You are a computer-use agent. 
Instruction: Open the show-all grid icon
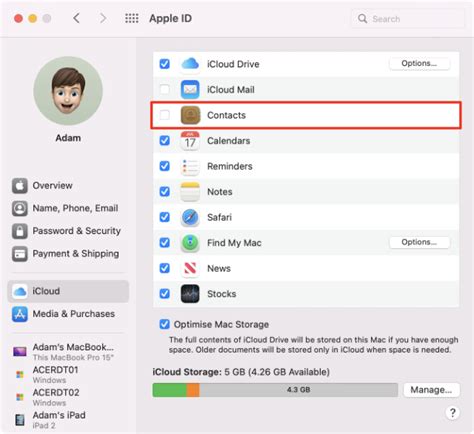(x=132, y=18)
